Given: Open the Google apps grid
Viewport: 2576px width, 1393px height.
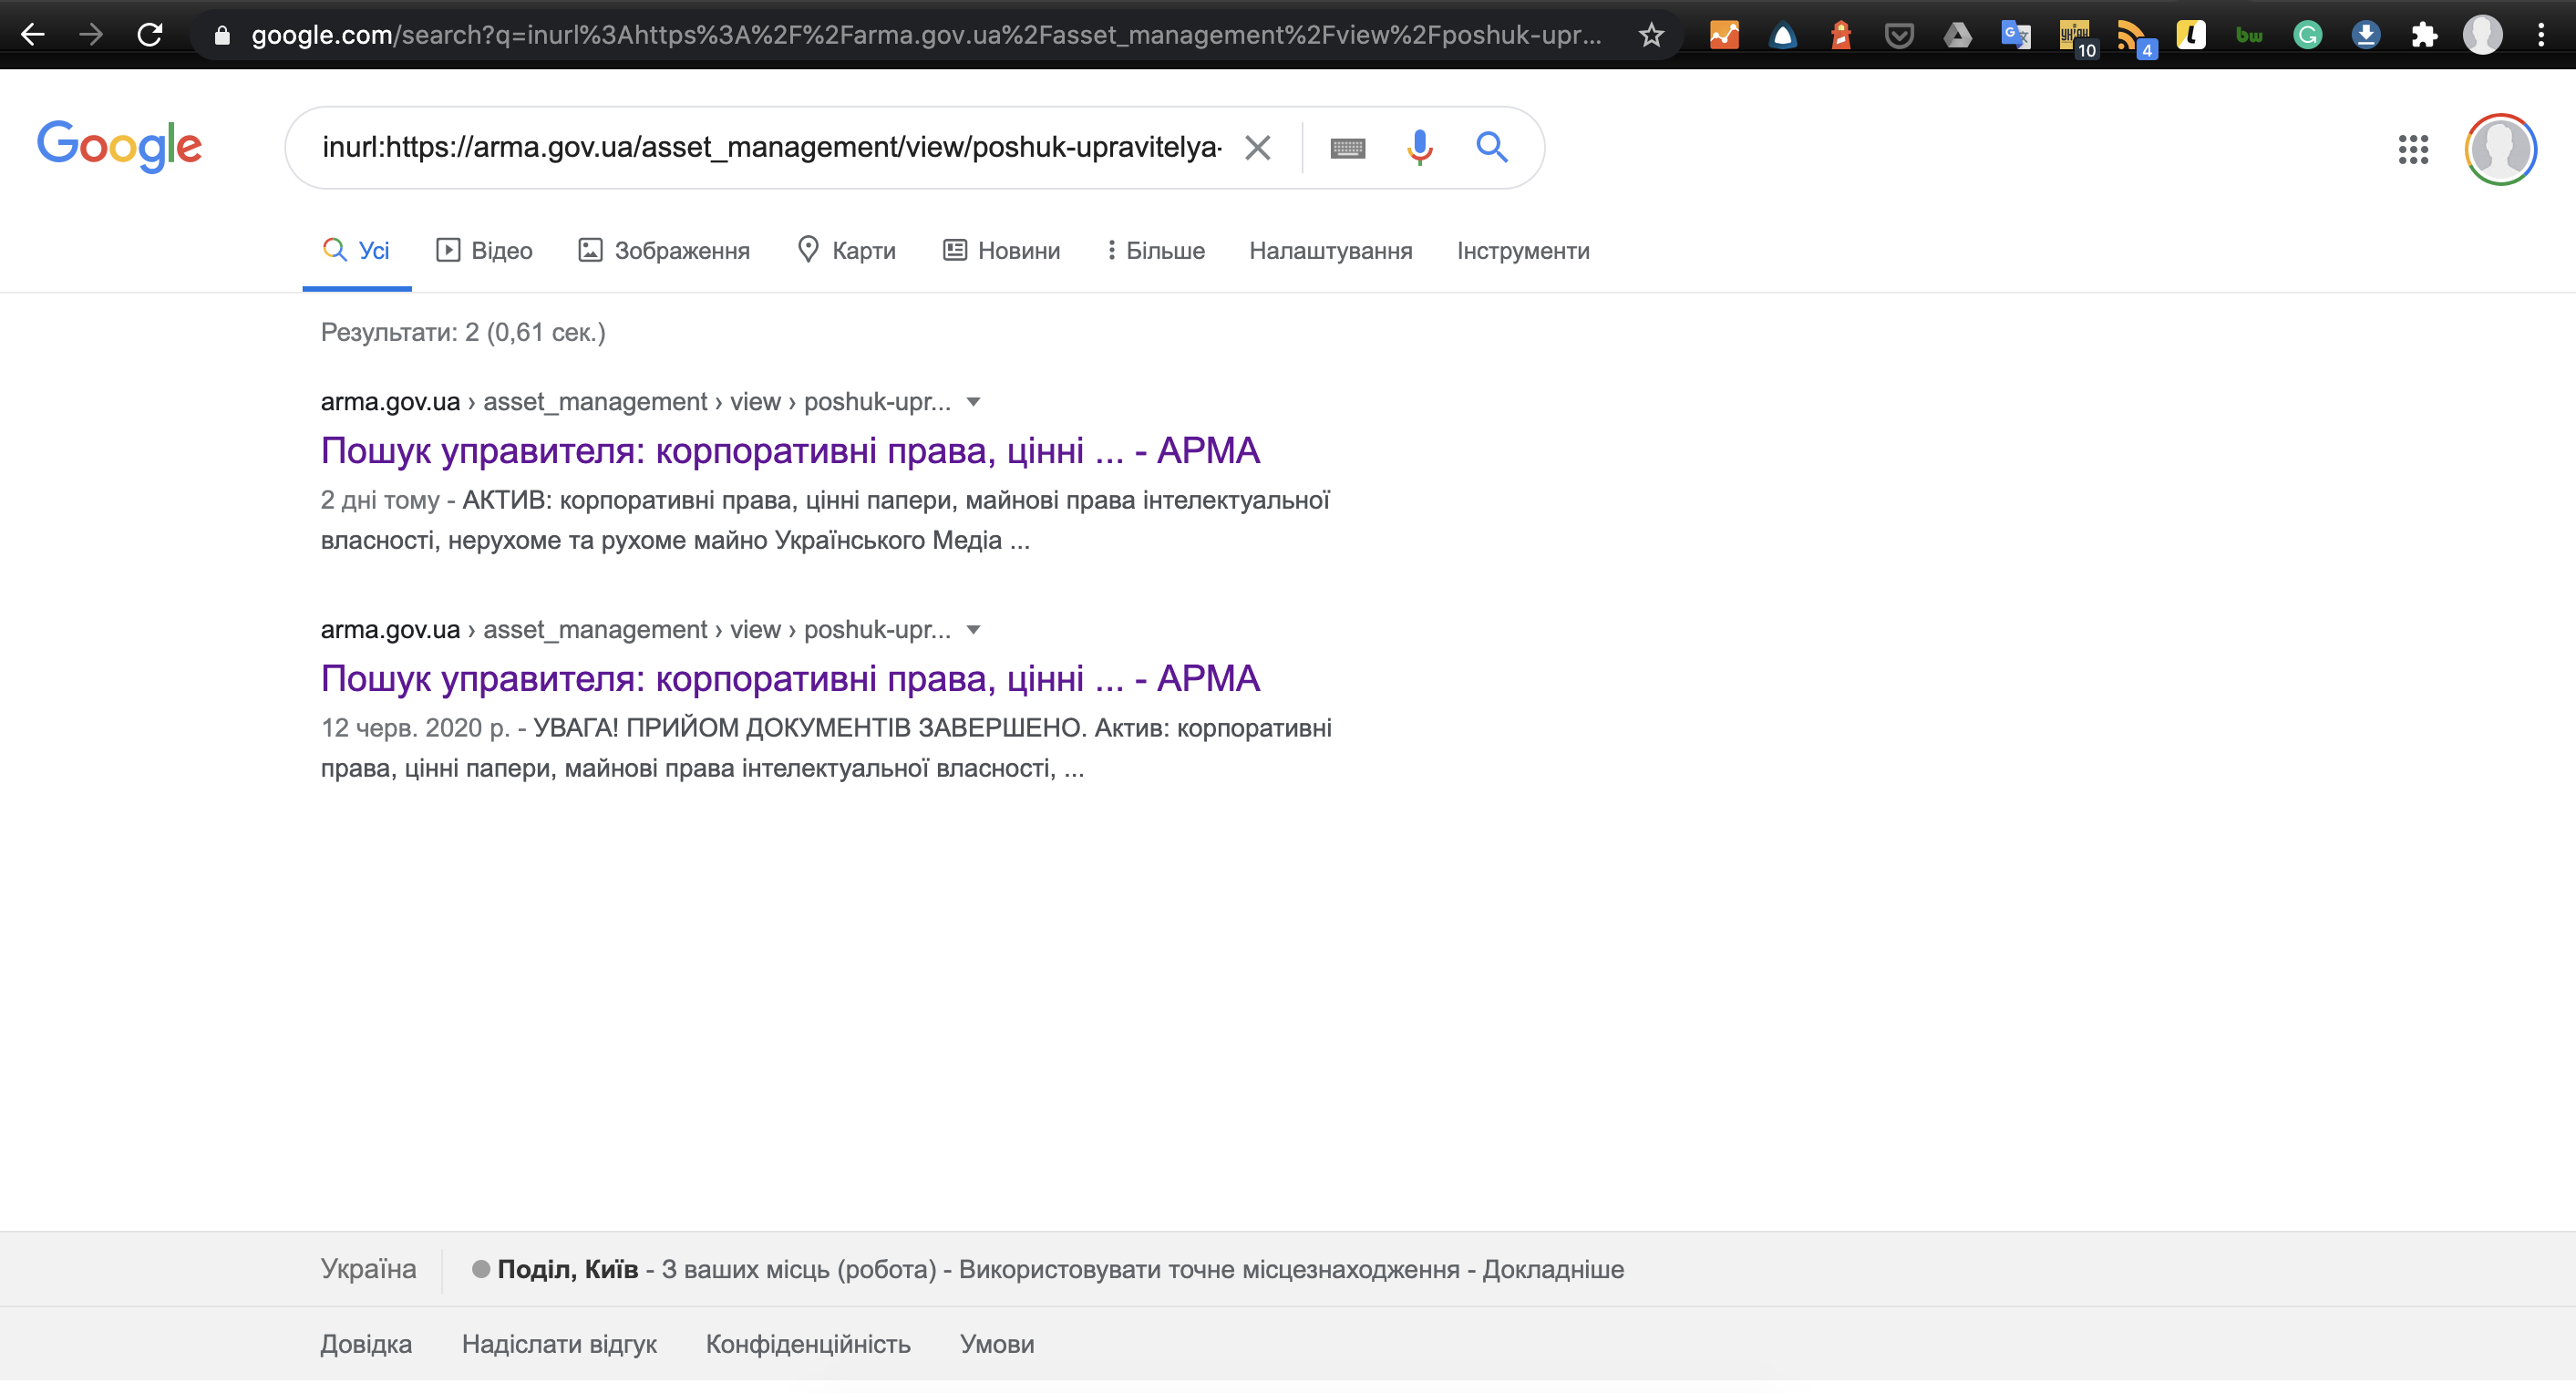Looking at the screenshot, I should 2413,150.
